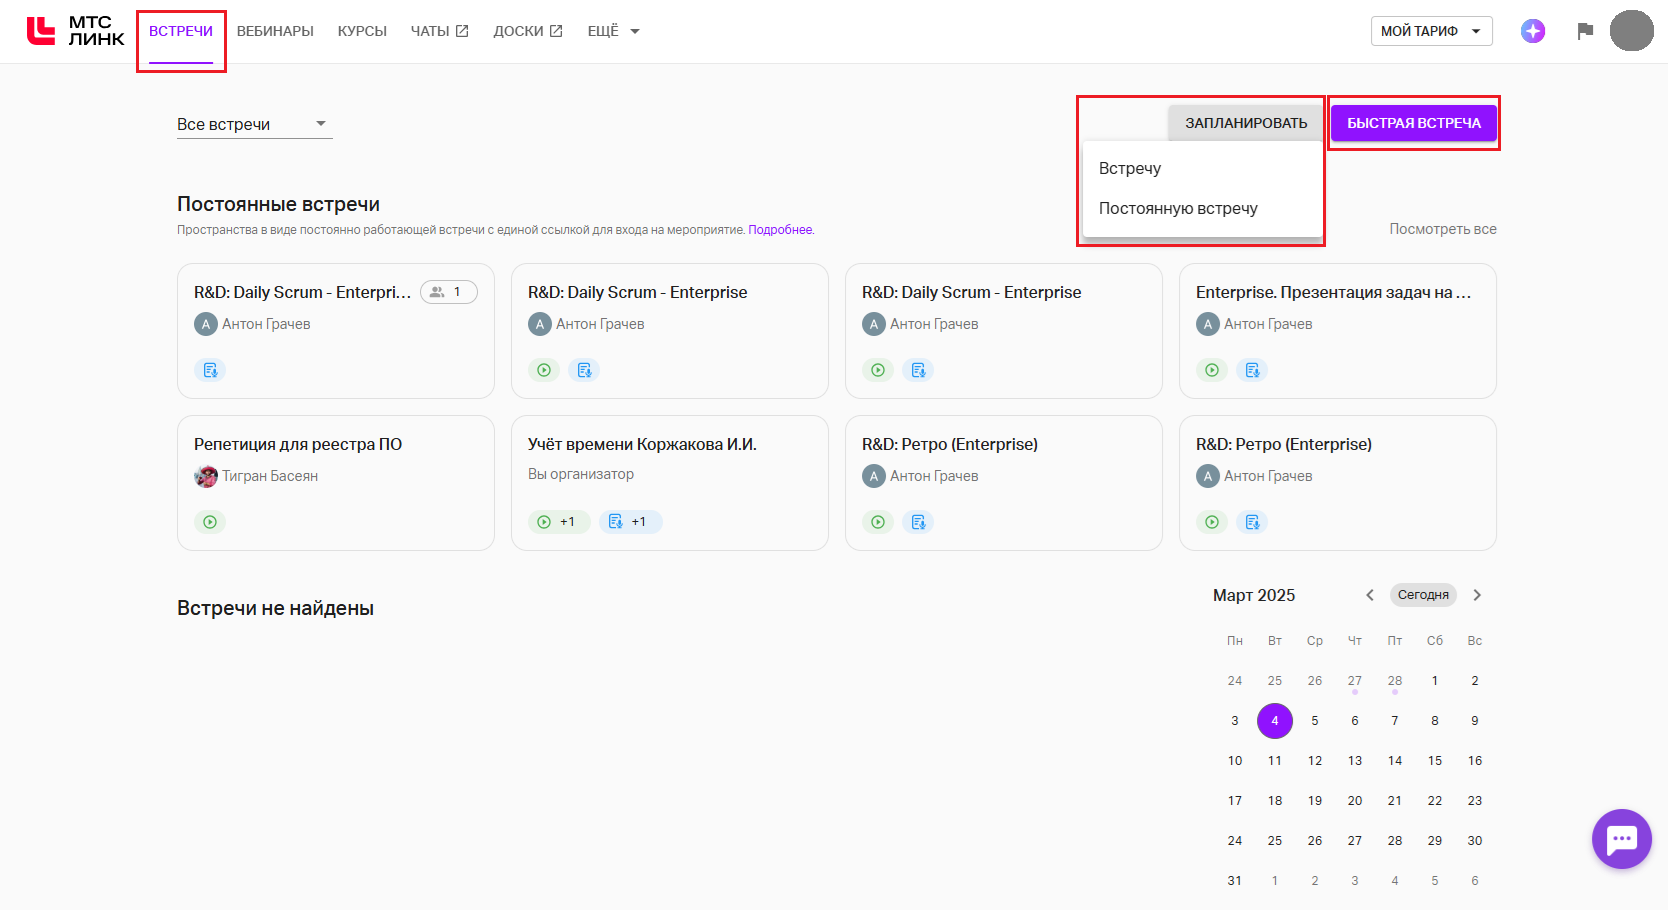Click recording icon on last R&D Ретро card
The height and width of the screenshot is (910, 1668).
[1212, 522]
